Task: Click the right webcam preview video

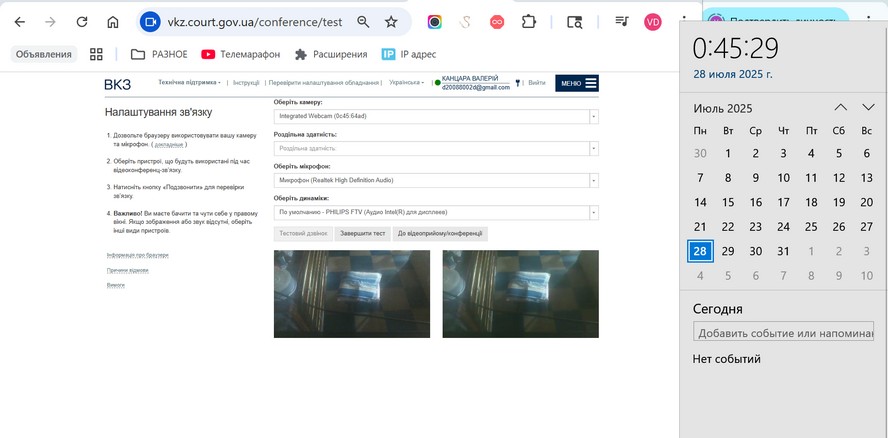Action: click(520, 294)
